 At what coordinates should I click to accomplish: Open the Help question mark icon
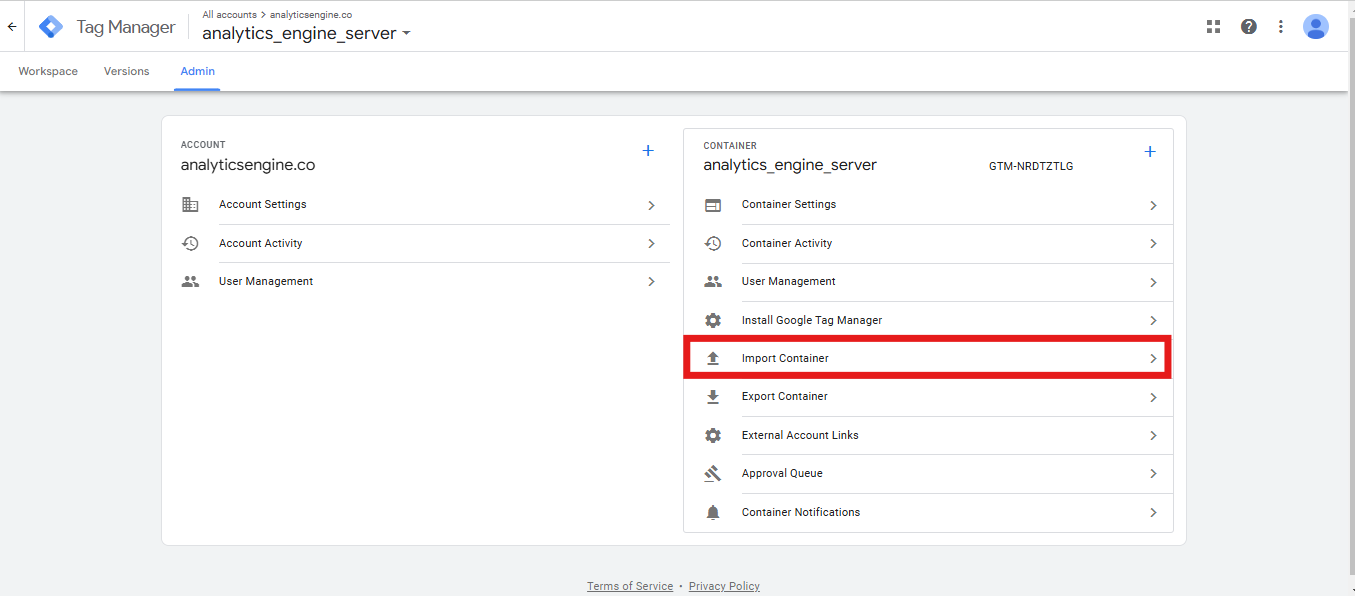click(1249, 27)
